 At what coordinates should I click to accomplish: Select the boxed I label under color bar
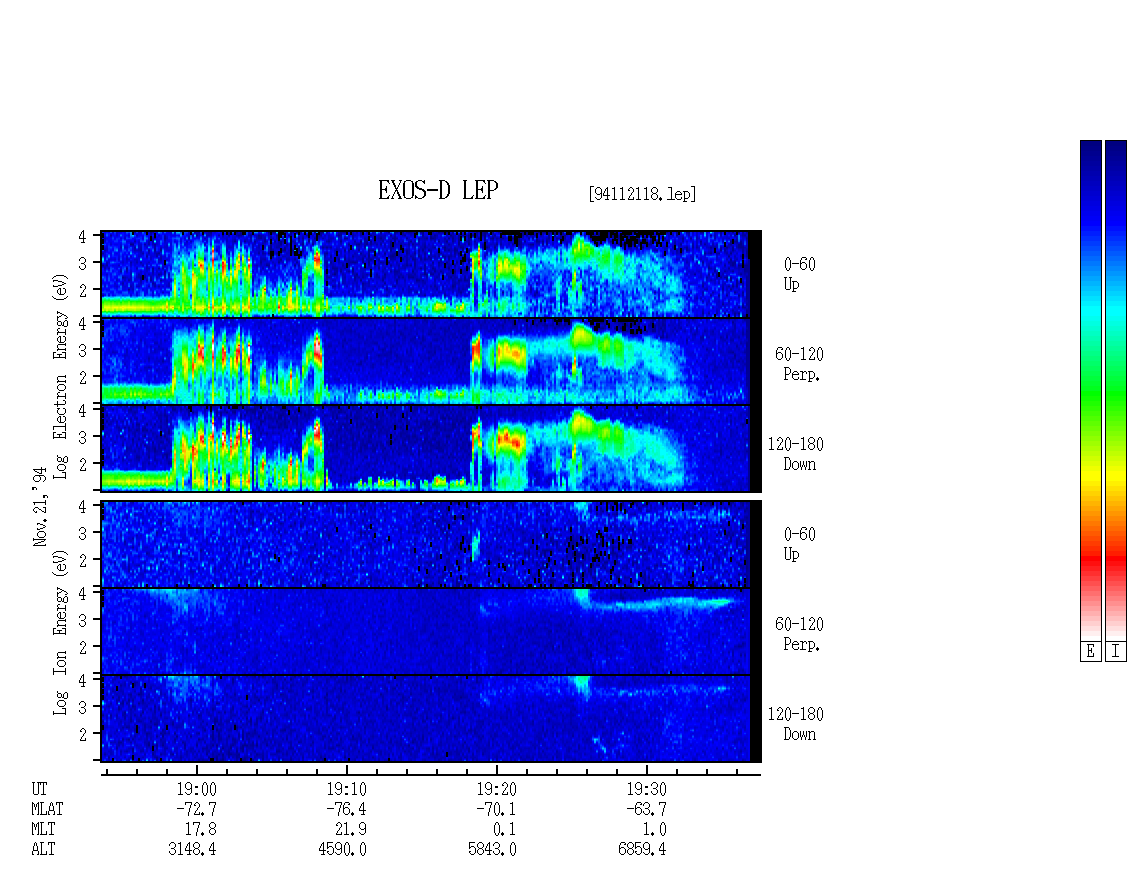[1116, 651]
